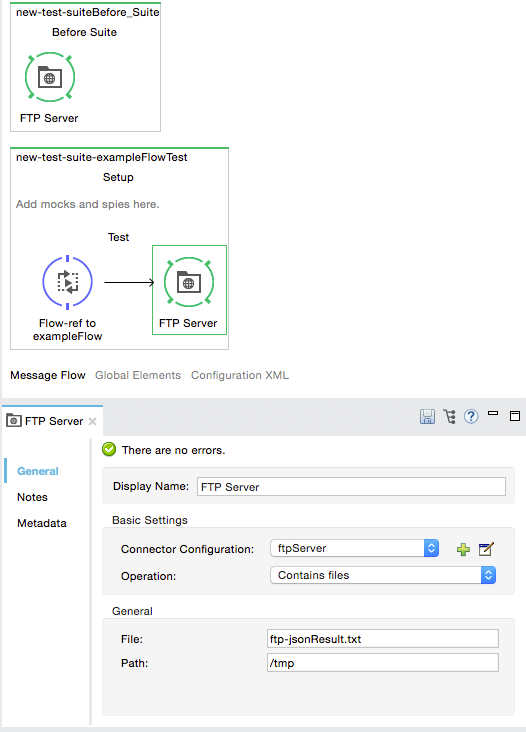
Task: Click the save icon in properties toolbar
Action: (427, 416)
